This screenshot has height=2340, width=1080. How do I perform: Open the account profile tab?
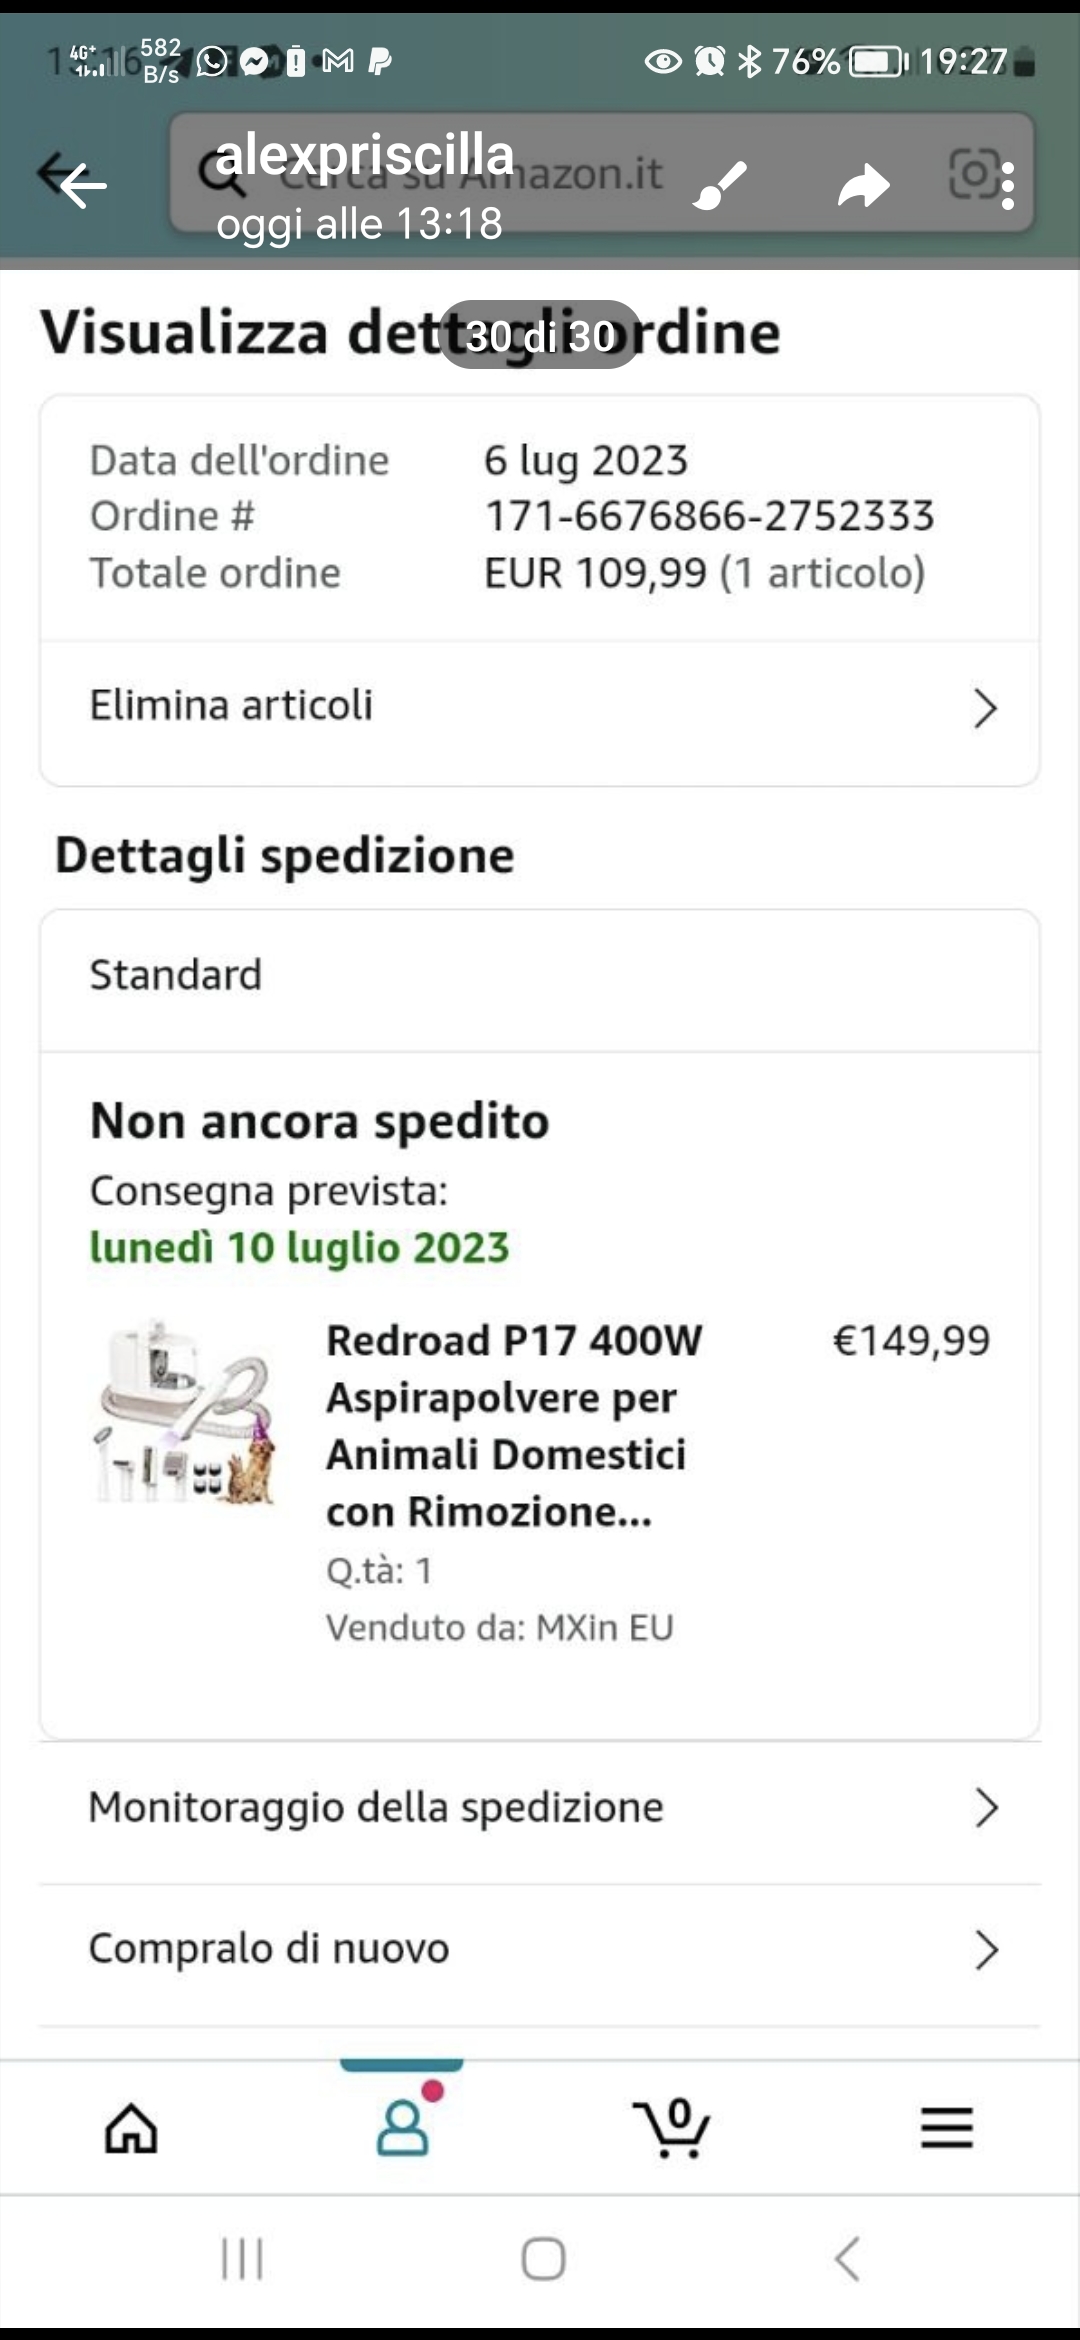(402, 2126)
